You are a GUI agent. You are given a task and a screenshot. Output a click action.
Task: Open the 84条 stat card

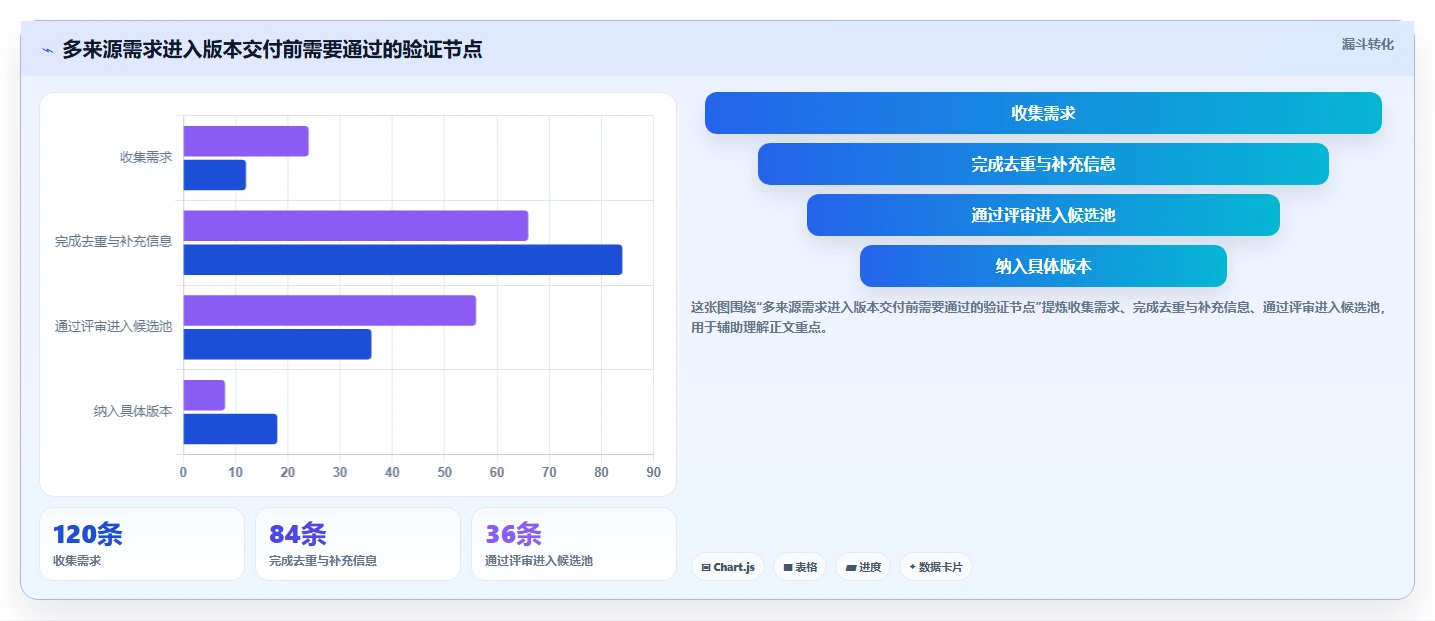click(358, 544)
